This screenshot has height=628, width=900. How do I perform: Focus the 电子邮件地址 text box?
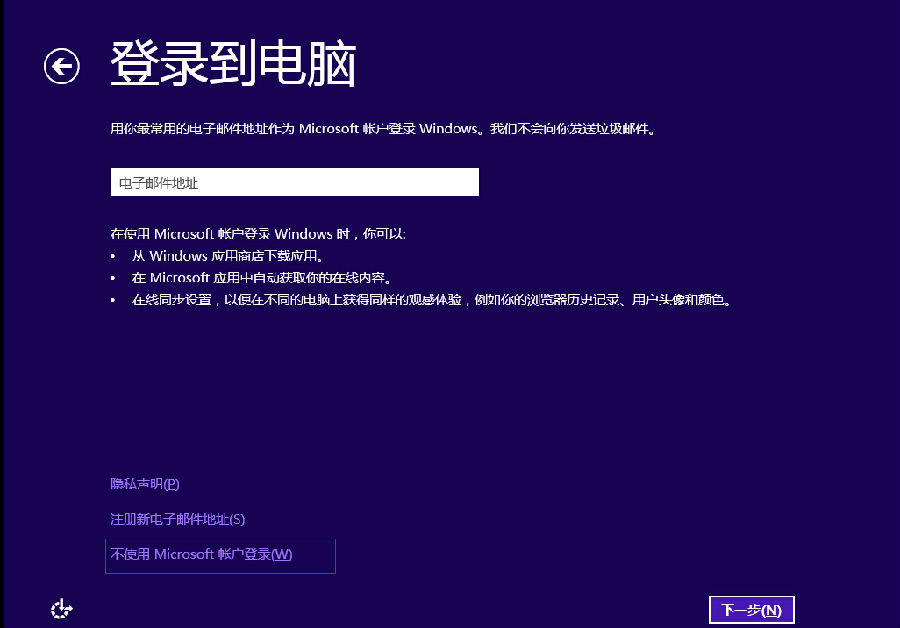[294, 182]
